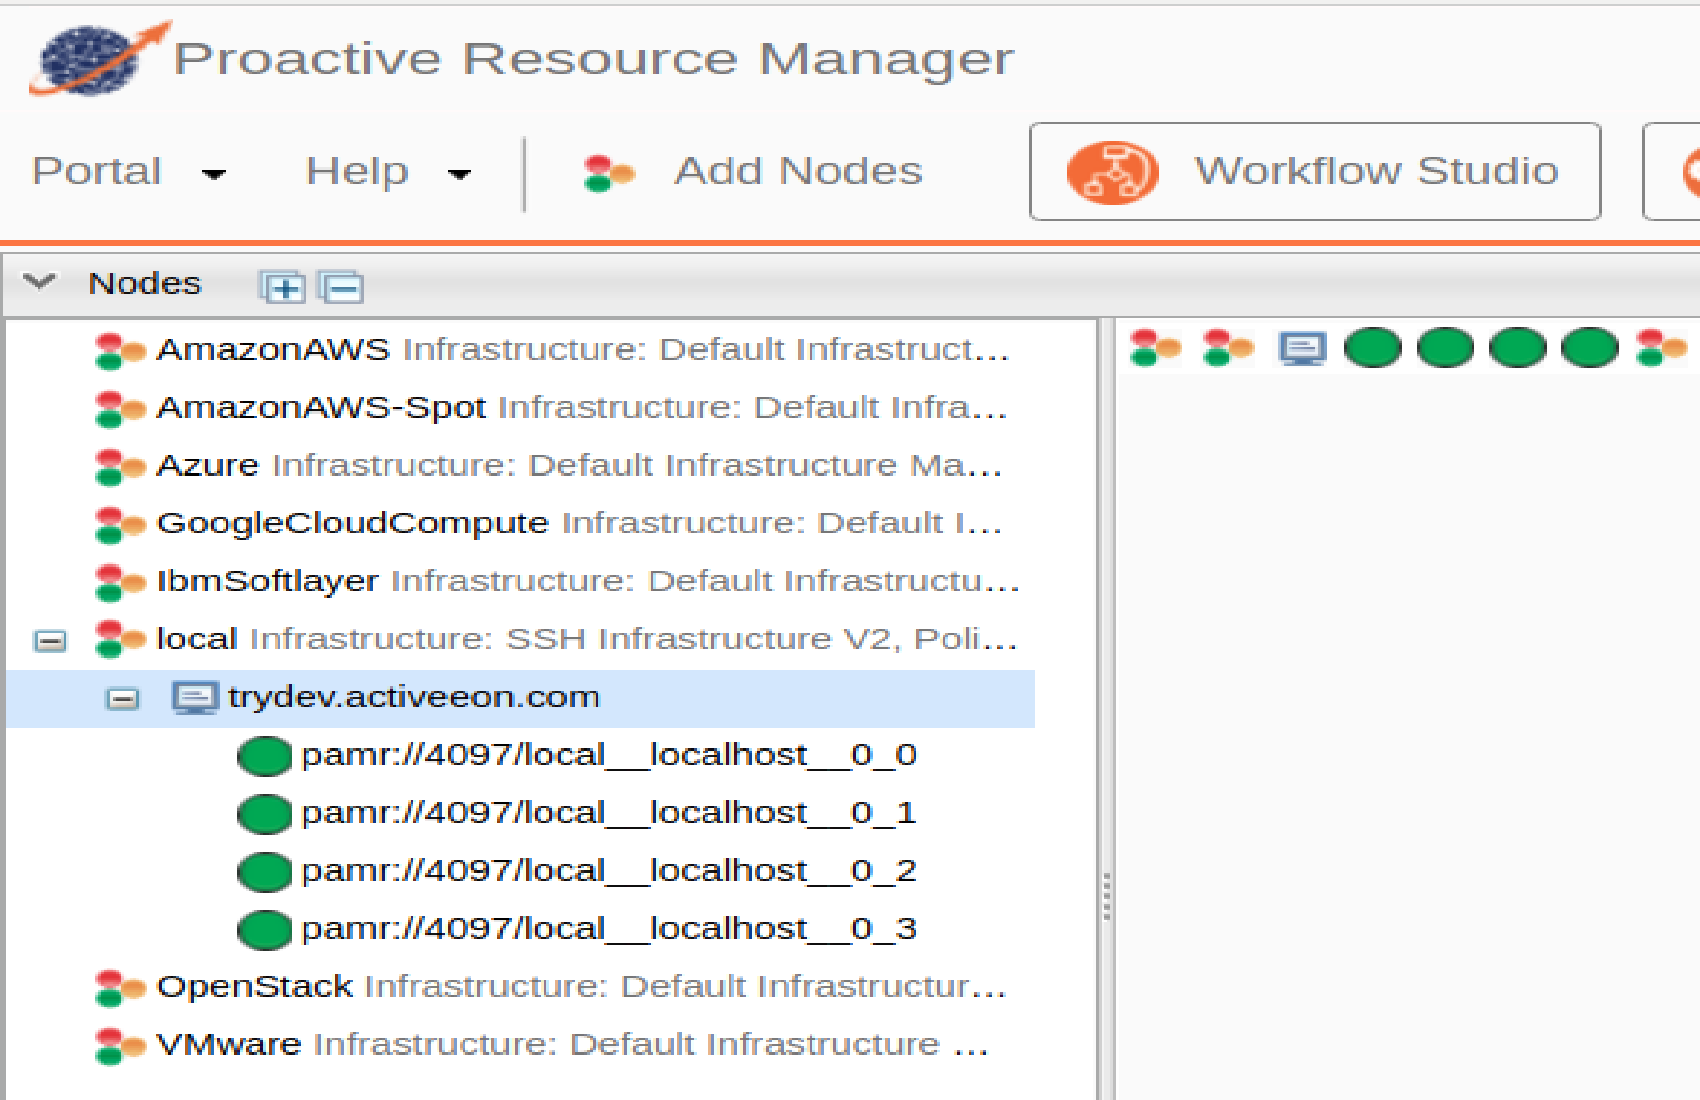Select the local SSH Infrastructure row
This screenshot has width=1700, height=1100.
(520, 640)
